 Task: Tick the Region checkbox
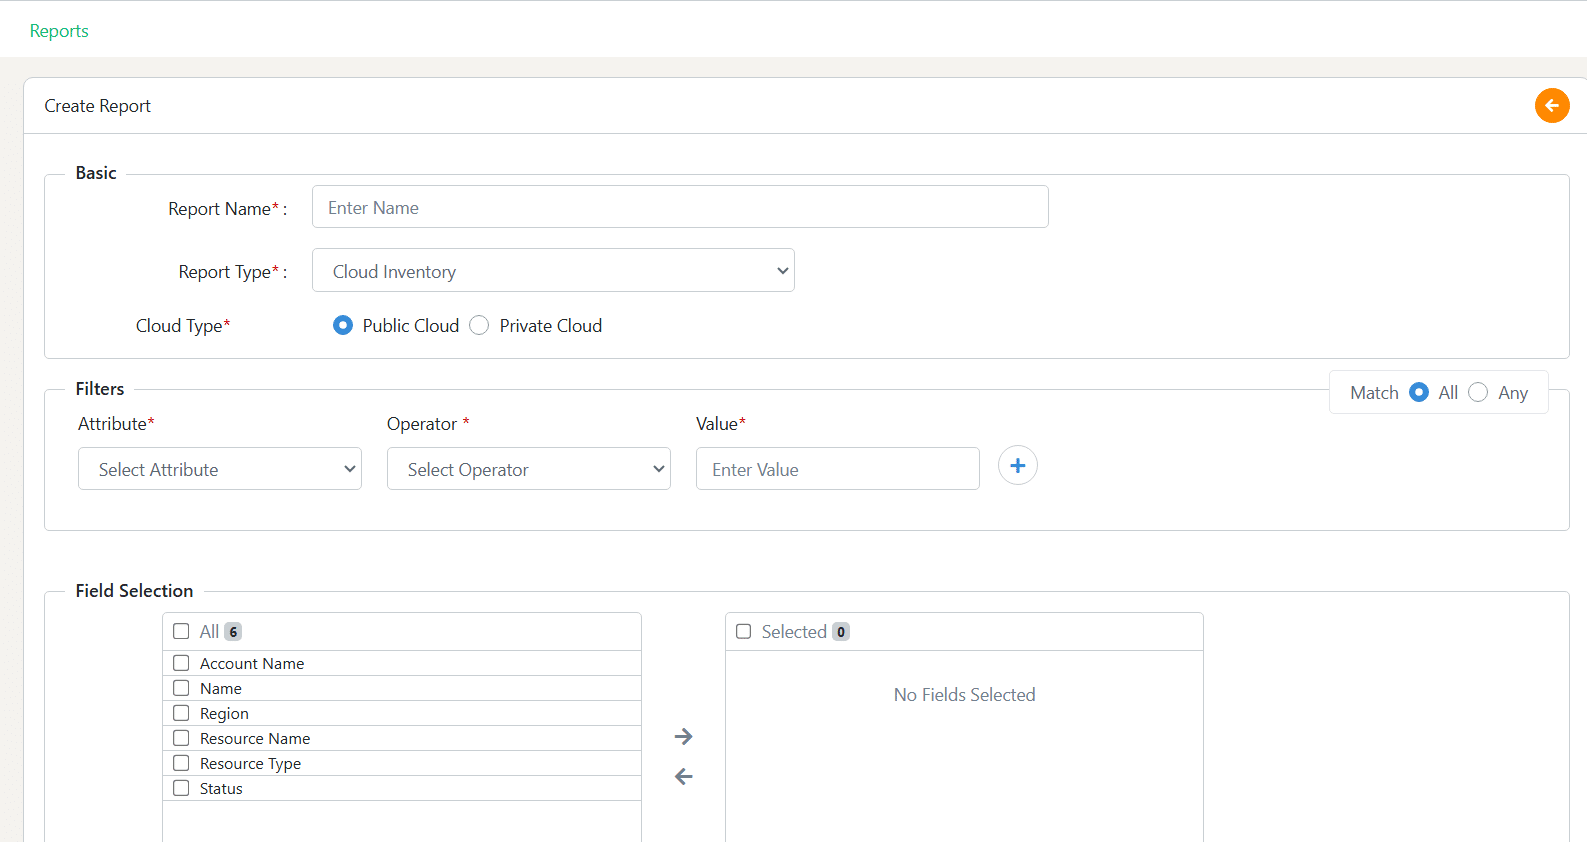181,713
